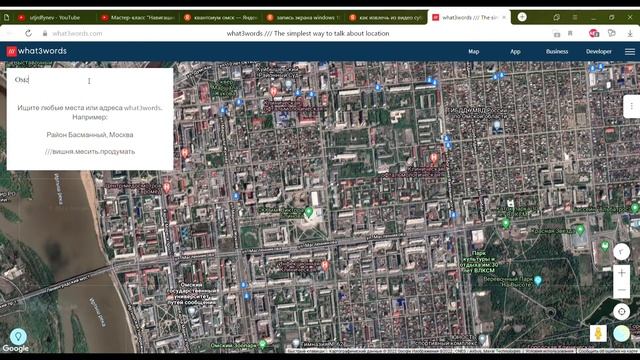Select the example ///вишня.месить.продумать

90,151
